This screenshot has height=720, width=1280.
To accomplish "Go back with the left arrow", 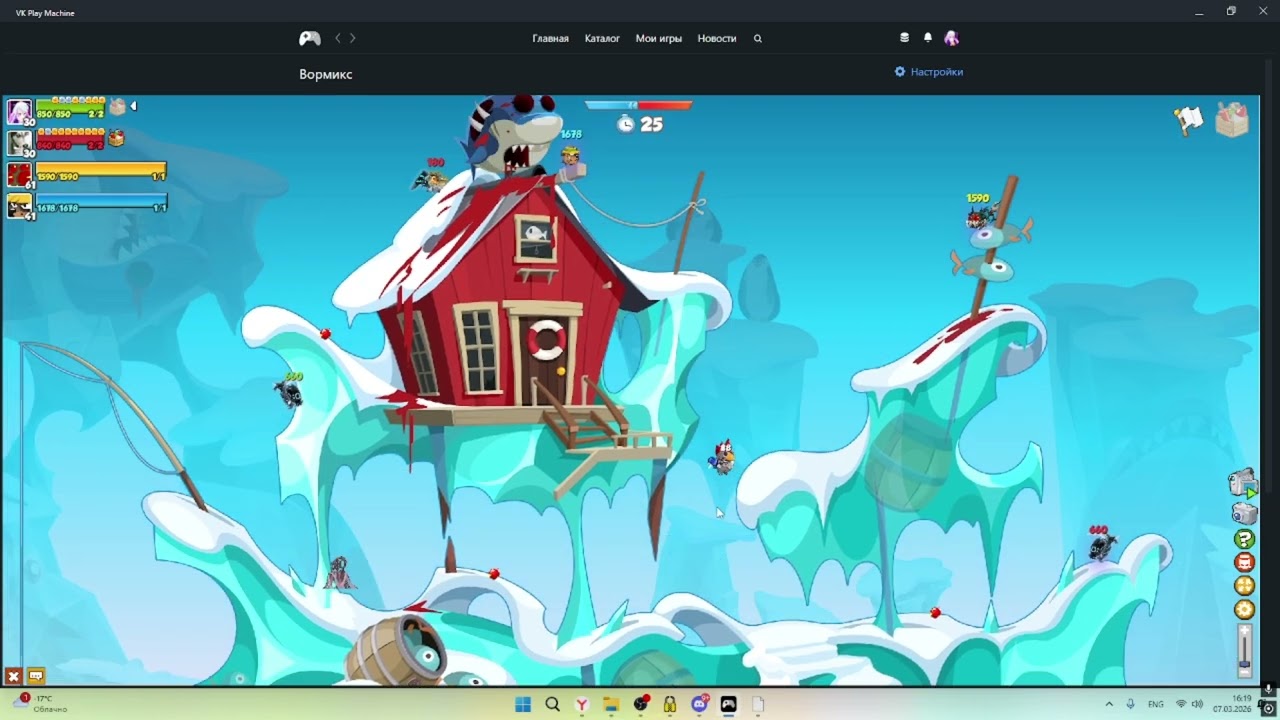I will click(x=338, y=38).
